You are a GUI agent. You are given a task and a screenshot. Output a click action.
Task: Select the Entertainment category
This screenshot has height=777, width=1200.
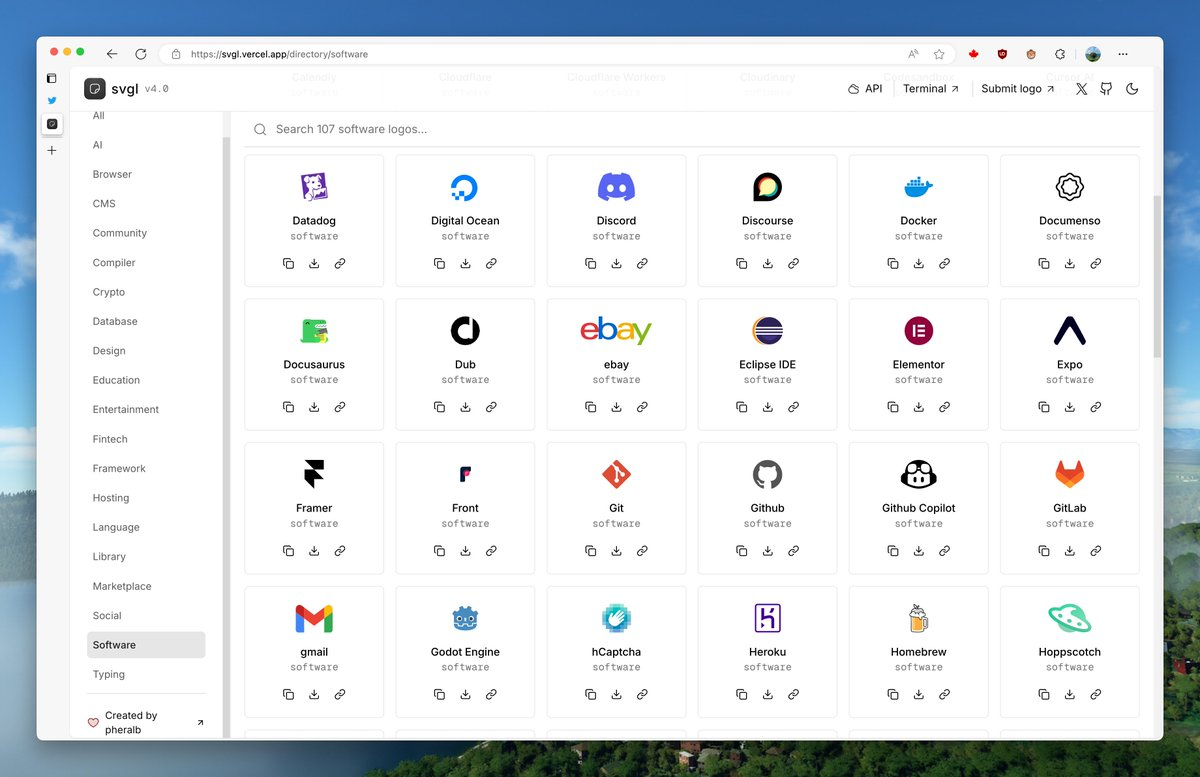click(x=146, y=409)
